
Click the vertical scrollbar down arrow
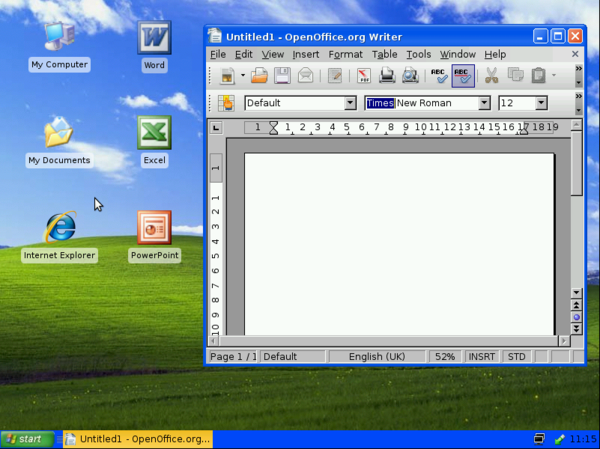click(576, 293)
